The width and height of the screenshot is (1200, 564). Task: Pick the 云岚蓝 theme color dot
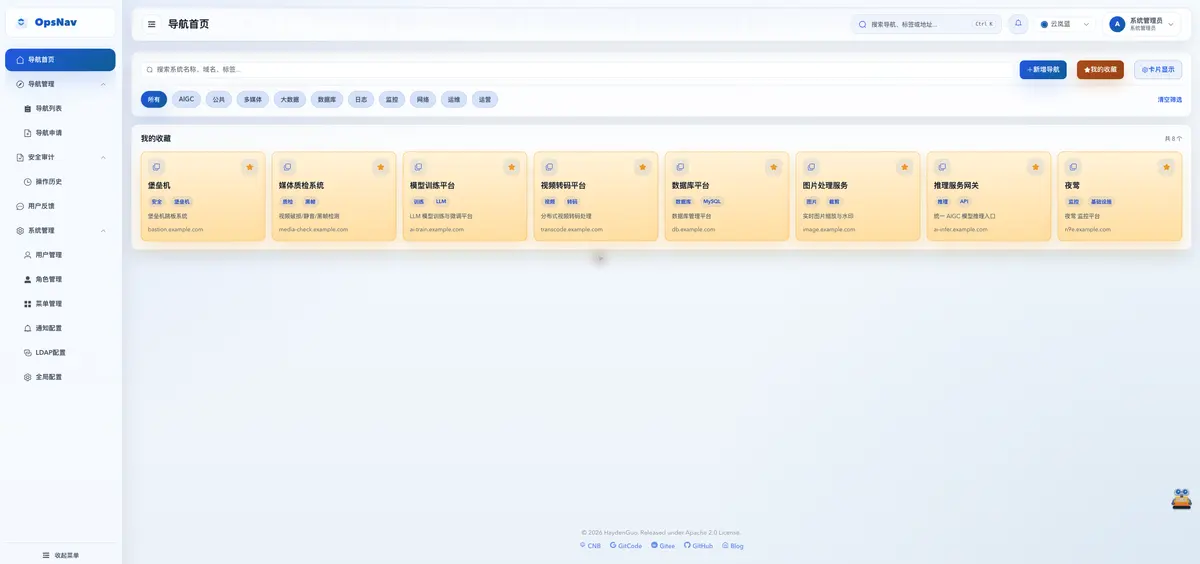[1044, 24]
